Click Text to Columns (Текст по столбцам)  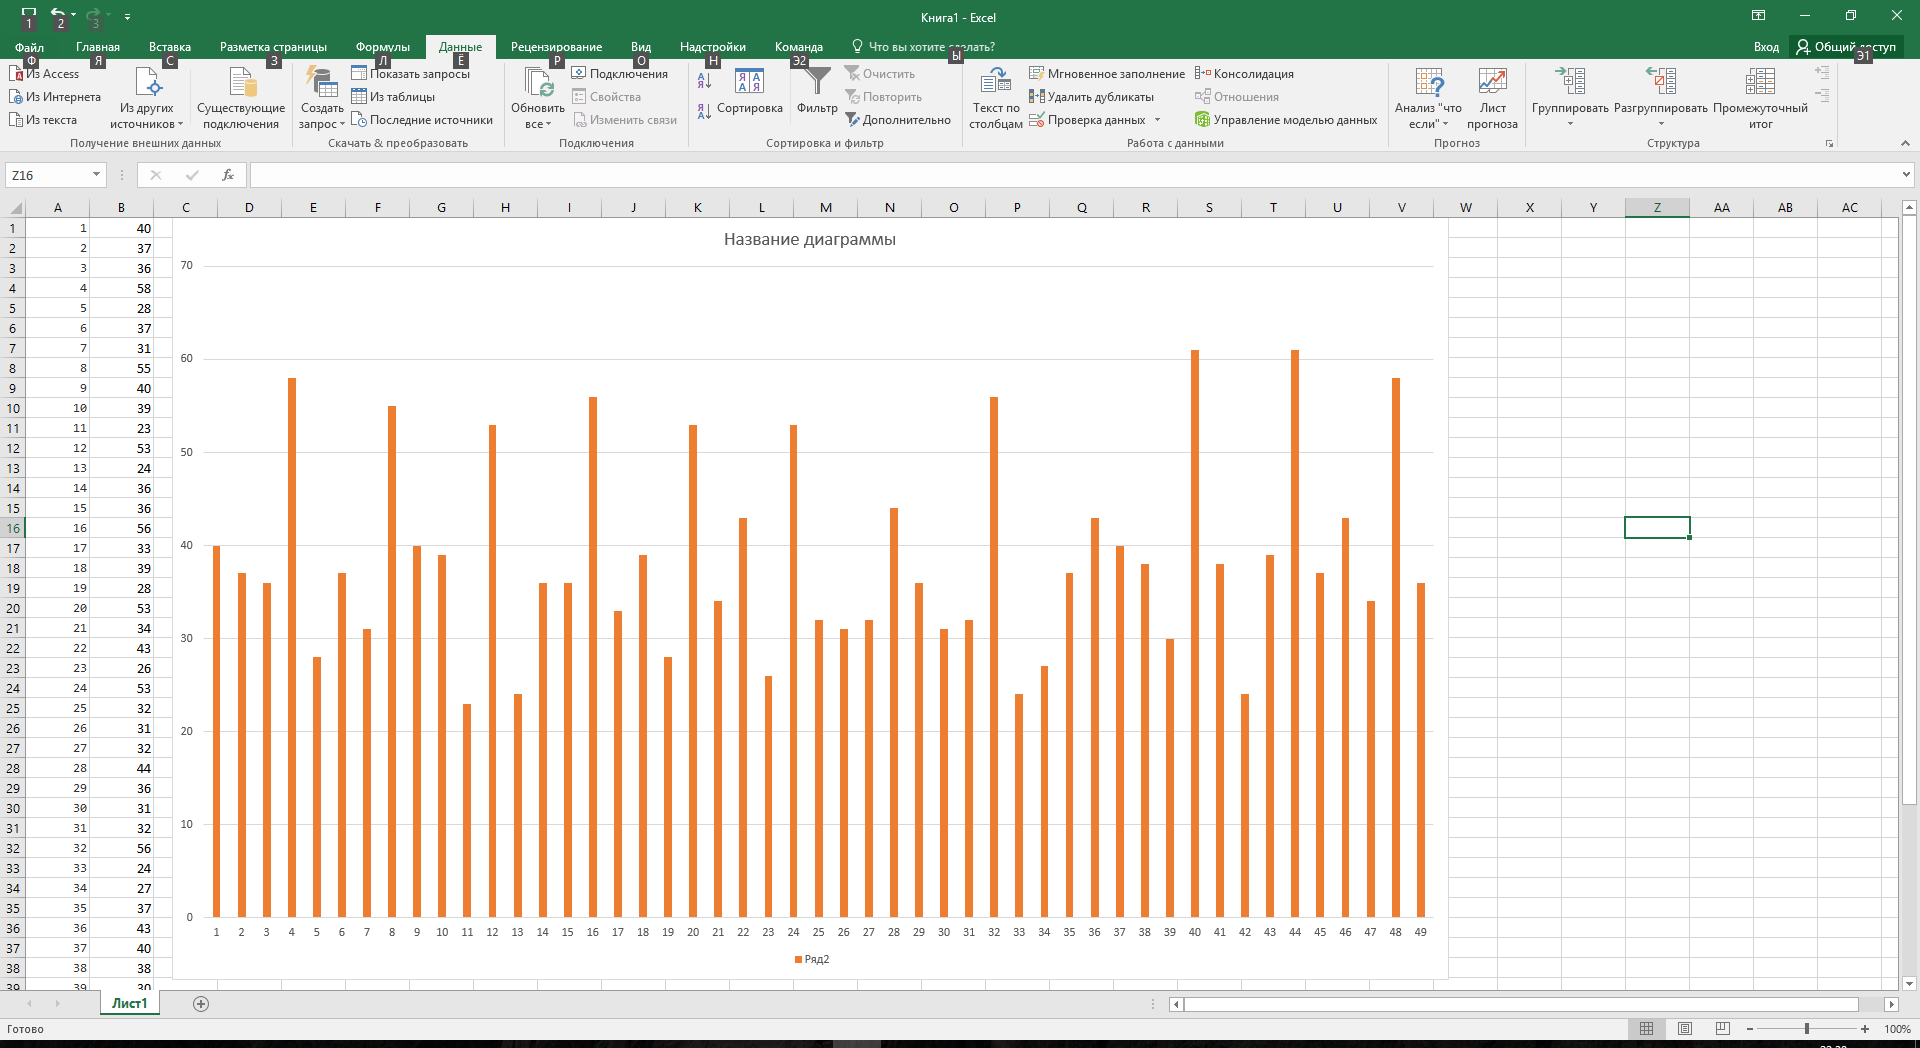tap(995, 98)
